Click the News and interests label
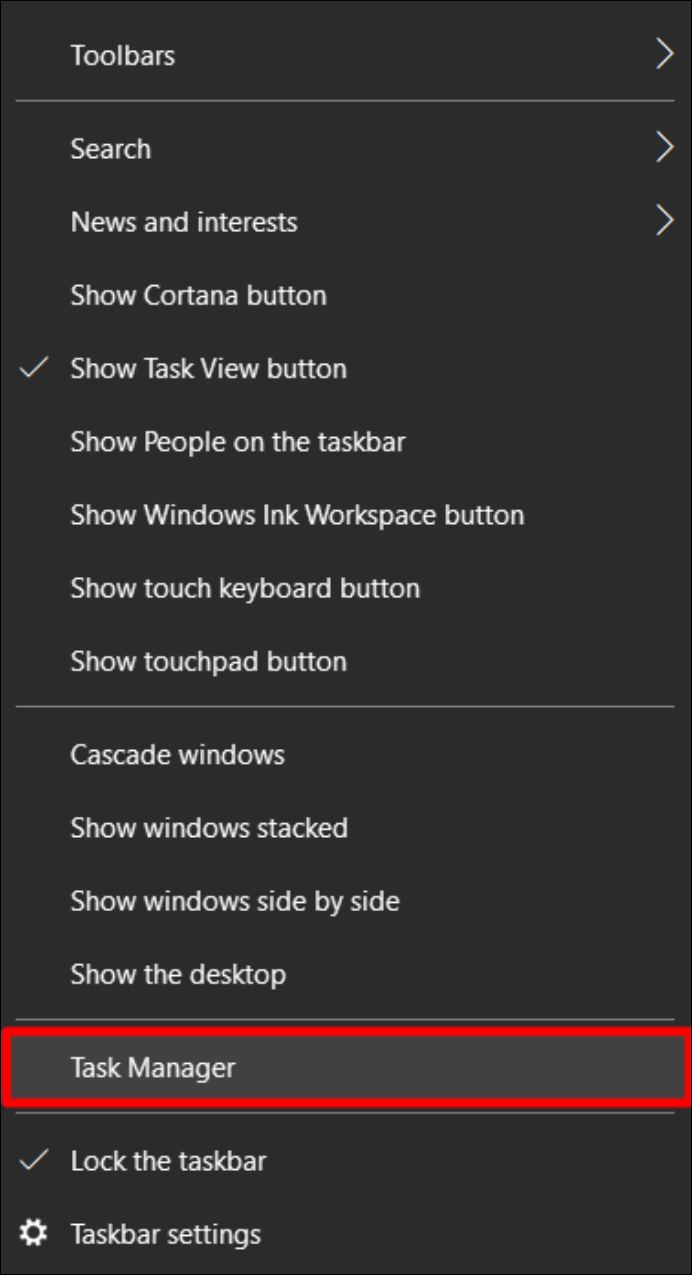 pos(184,222)
